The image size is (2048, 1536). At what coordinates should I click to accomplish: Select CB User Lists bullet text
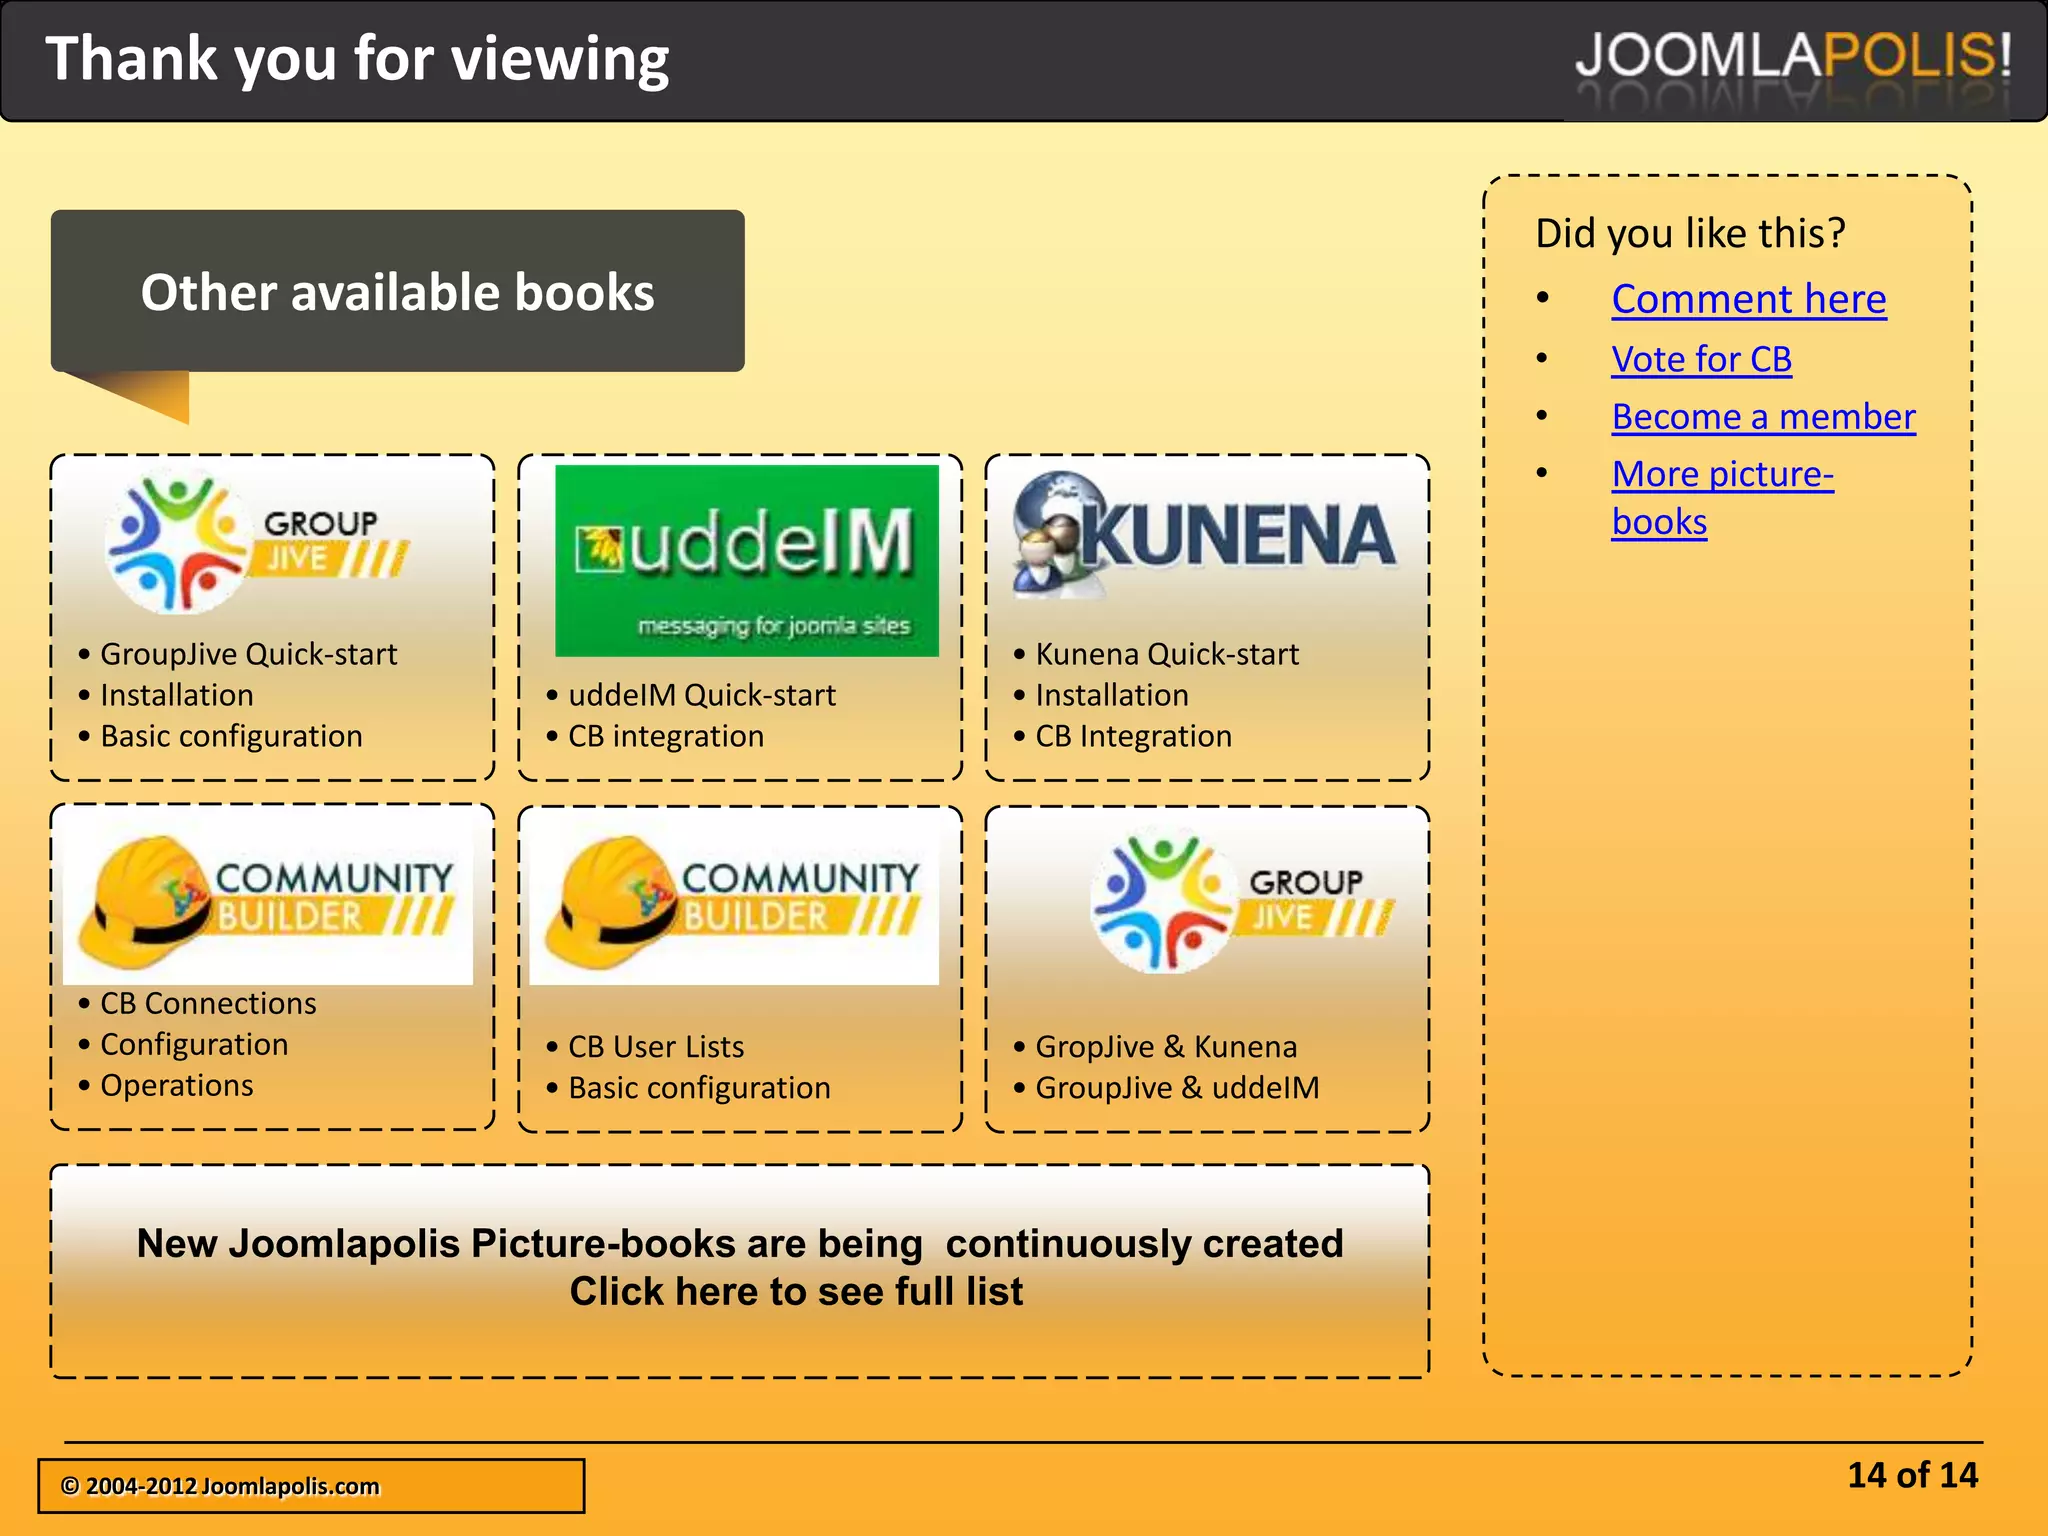(x=656, y=1047)
